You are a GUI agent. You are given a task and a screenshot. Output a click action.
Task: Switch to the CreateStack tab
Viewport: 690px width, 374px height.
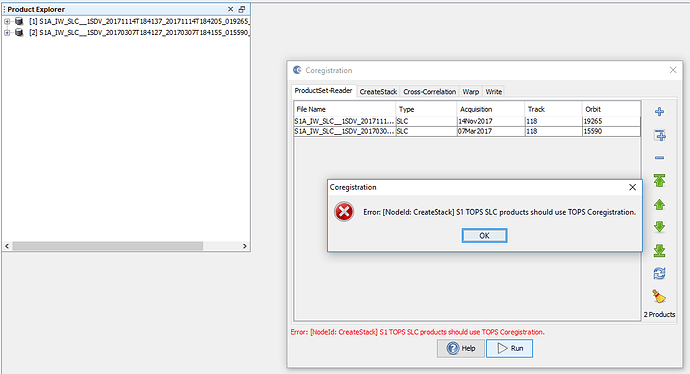[378, 92]
